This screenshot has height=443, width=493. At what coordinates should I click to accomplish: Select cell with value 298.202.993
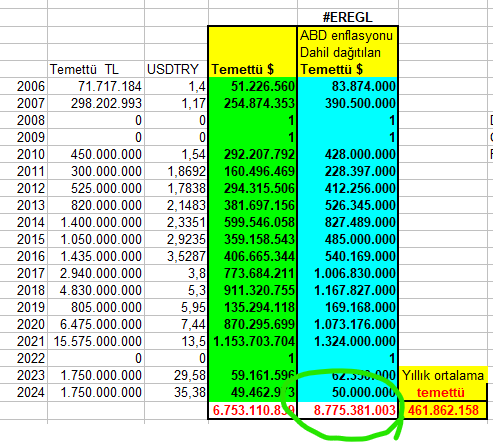point(96,103)
